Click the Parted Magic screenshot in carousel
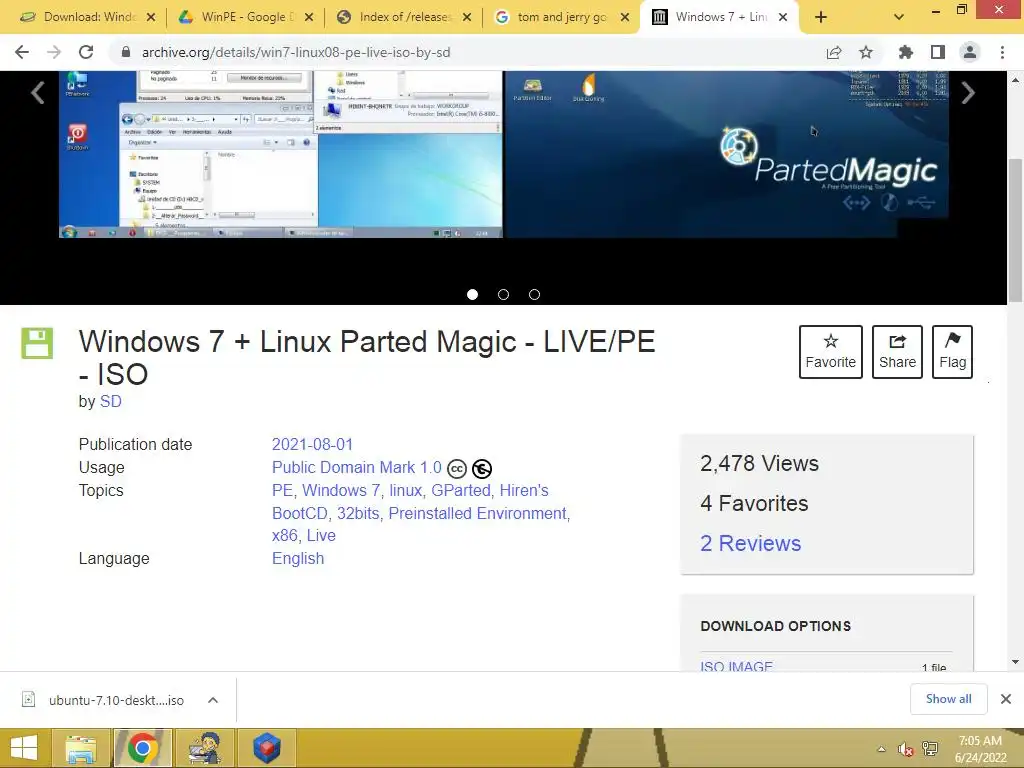Screen dimensions: 1024x768 [x=726, y=154]
